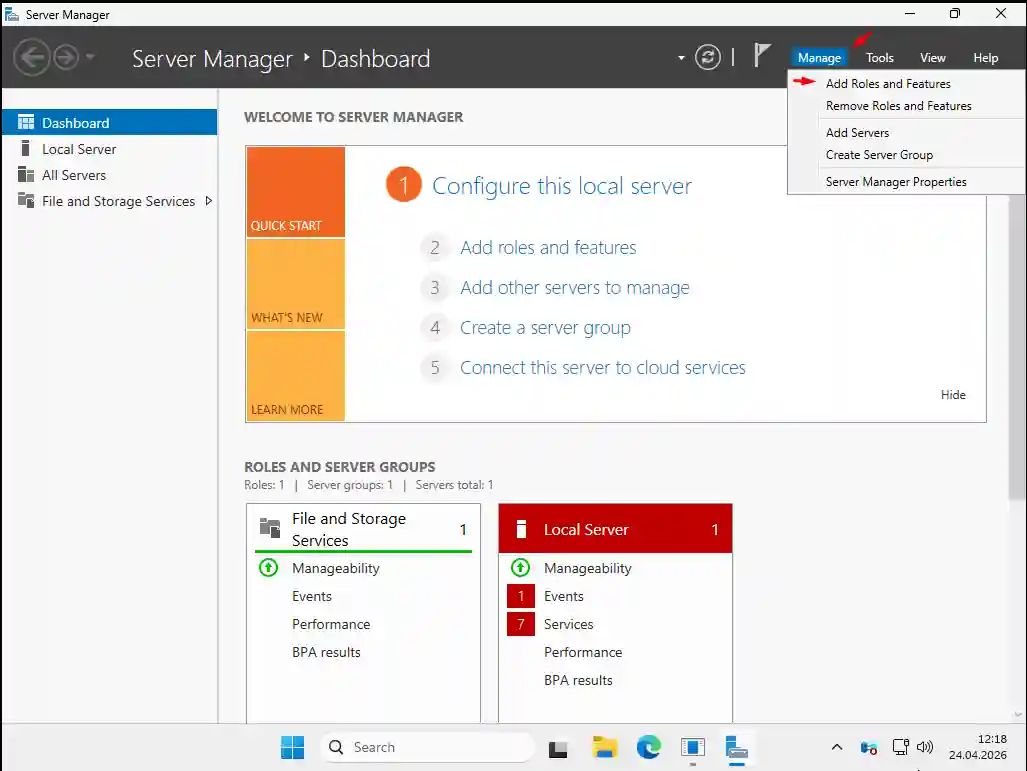Choose Add Roles and Features menu entry

[888, 83]
